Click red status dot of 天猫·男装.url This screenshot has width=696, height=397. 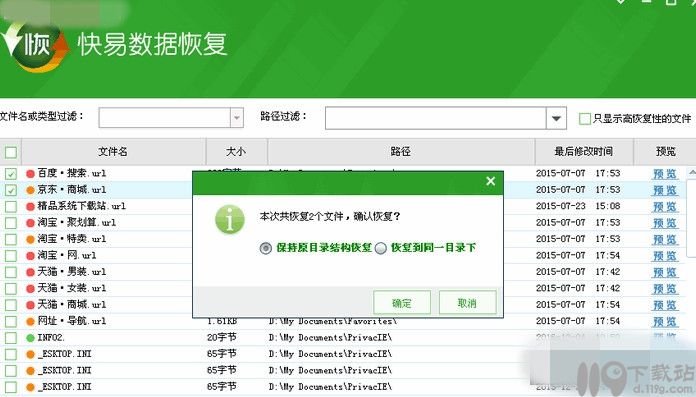pyautogui.click(x=30, y=272)
